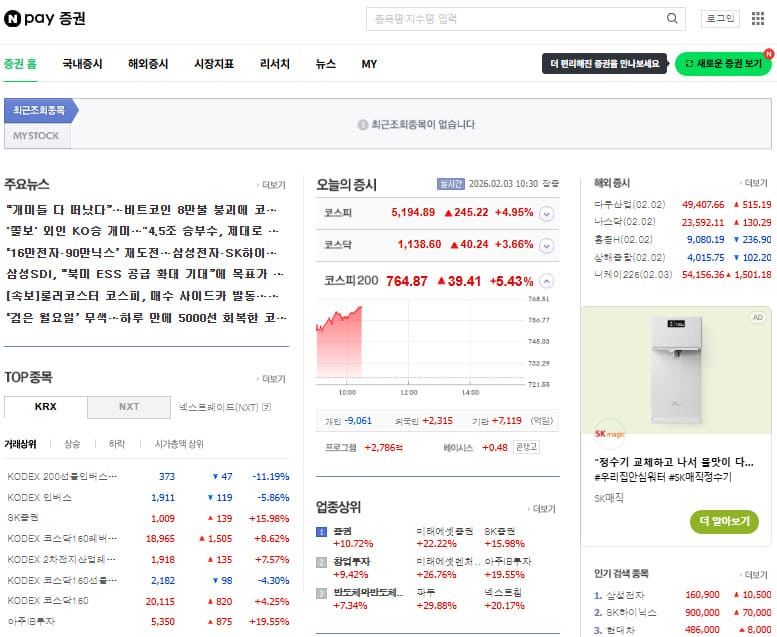Viewport: 777px width, 637px height.
Task: Click the 넥스트레이드(NXT) help question icon
Action: point(267,407)
